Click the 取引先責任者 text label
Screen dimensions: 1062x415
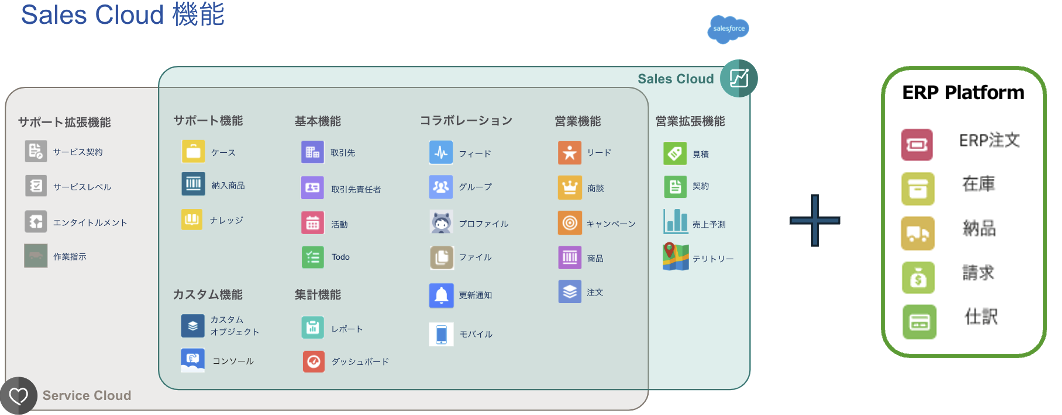tap(356, 190)
